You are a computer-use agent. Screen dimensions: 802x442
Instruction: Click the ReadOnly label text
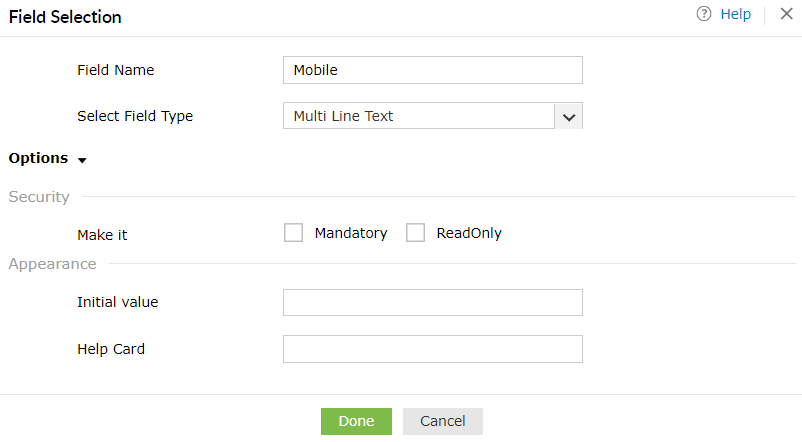point(469,233)
